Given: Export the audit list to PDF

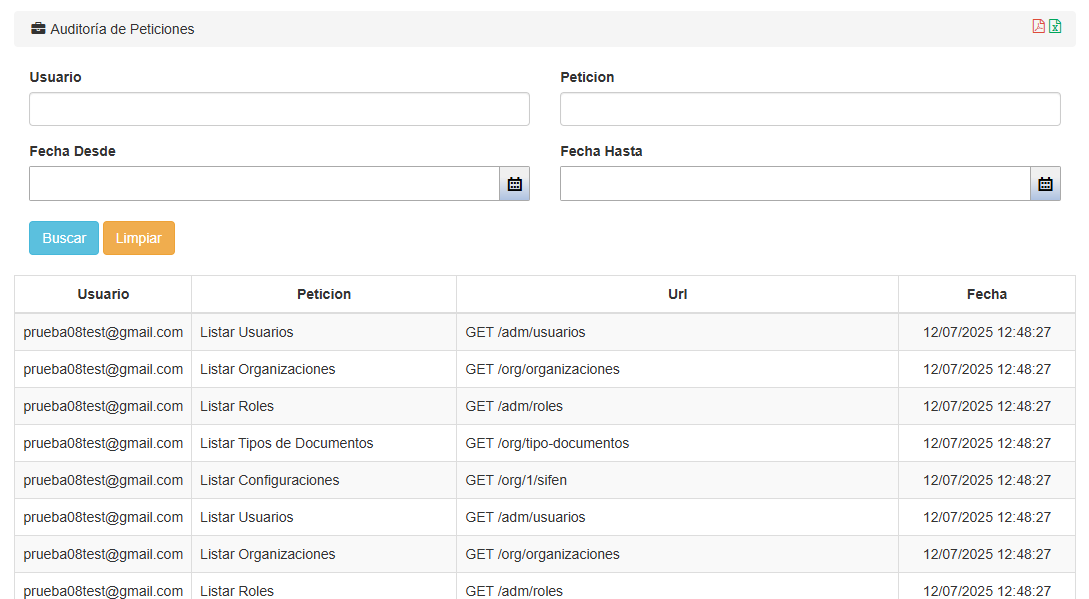Looking at the screenshot, I should point(1038,27).
